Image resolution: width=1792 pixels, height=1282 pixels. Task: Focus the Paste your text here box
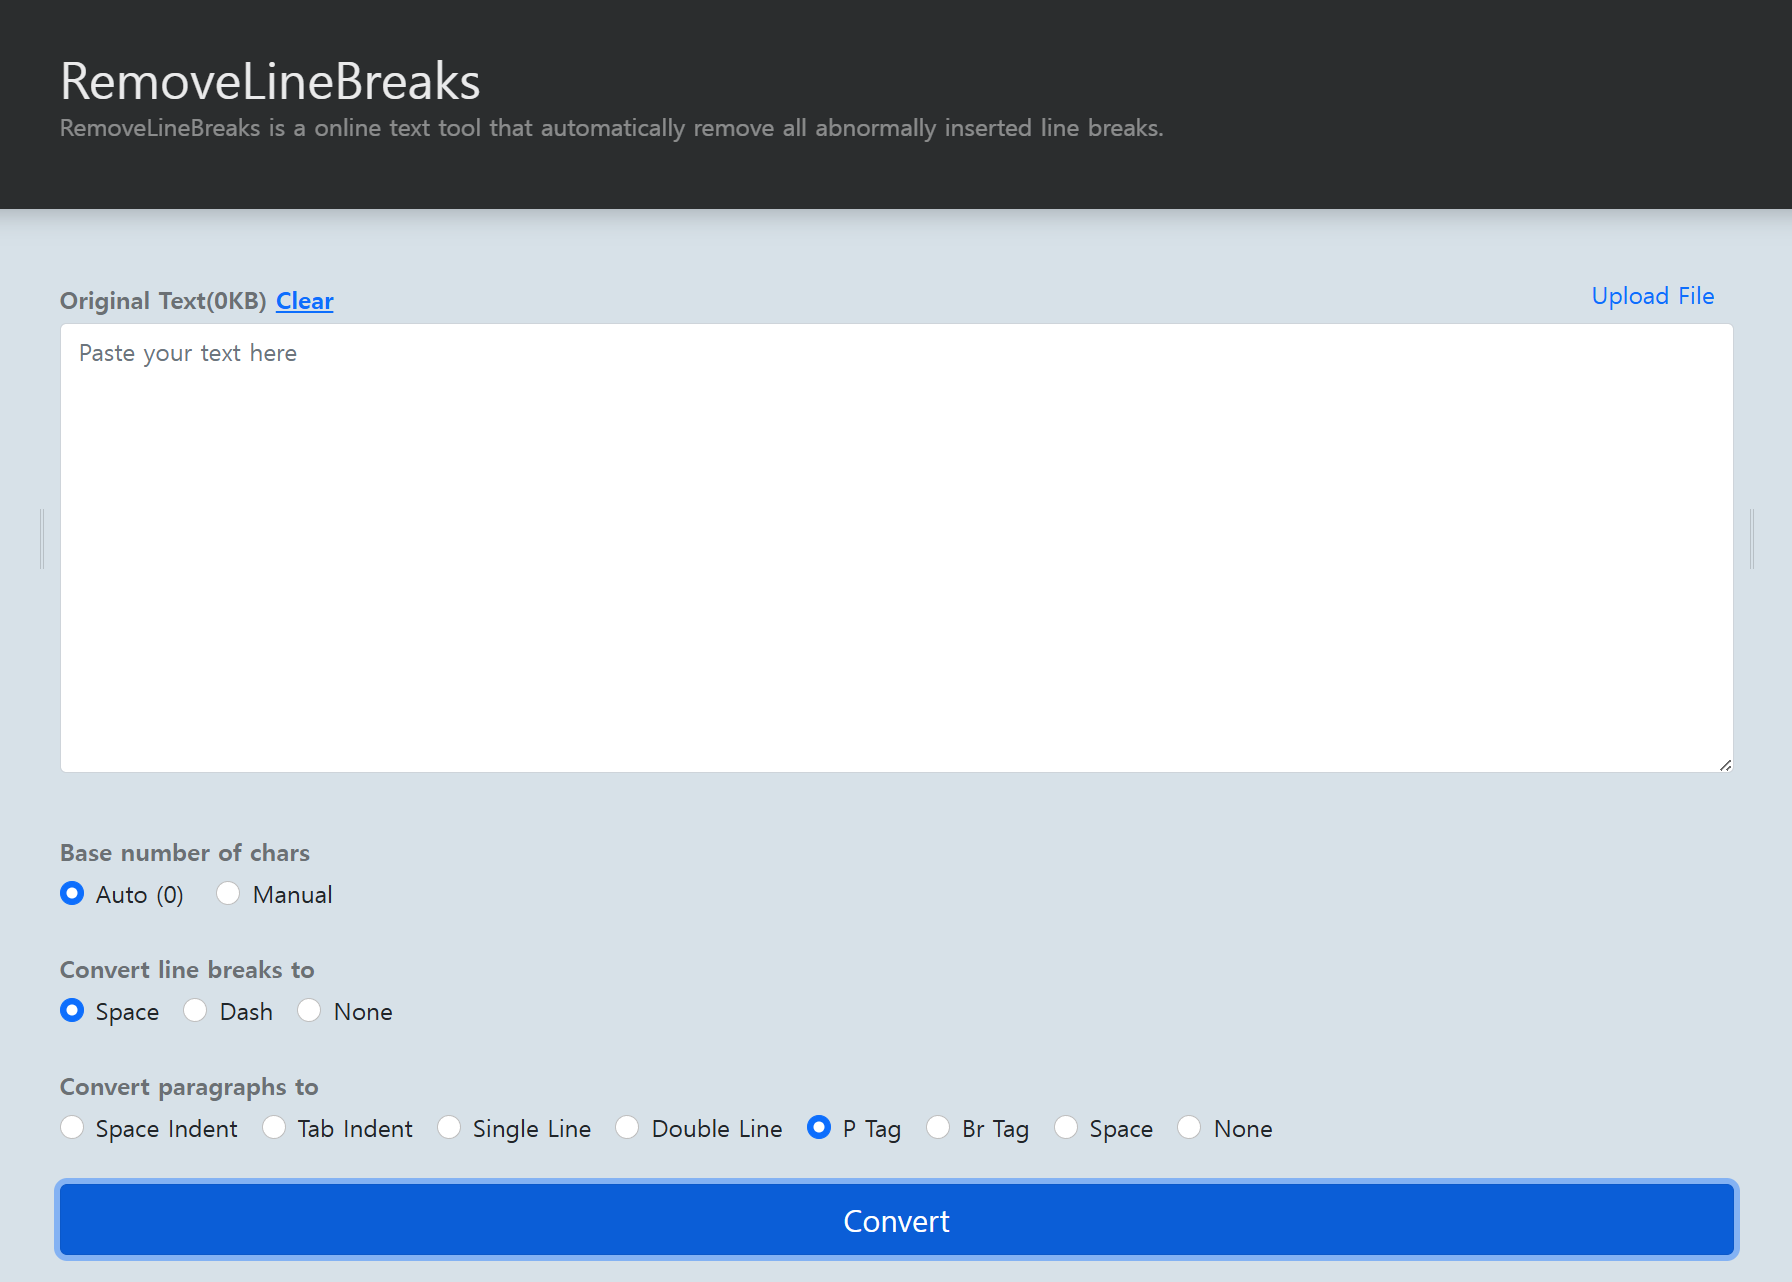[897, 548]
